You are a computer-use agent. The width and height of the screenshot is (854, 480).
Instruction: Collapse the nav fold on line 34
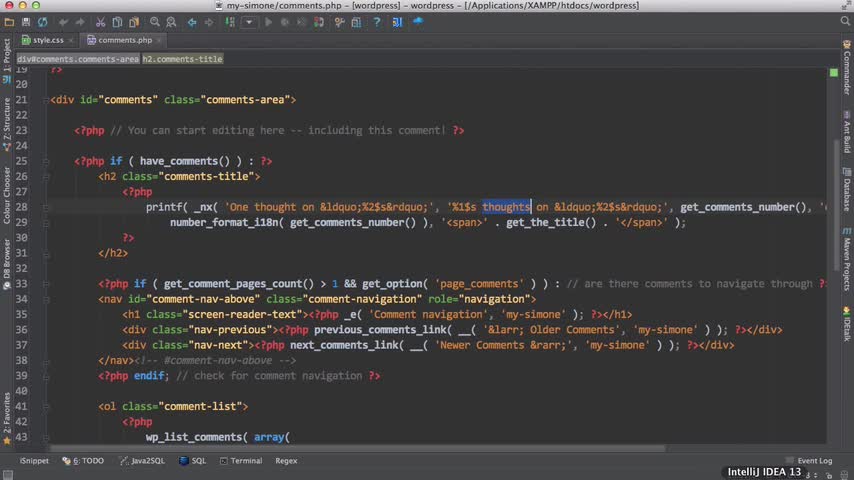coord(46,299)
